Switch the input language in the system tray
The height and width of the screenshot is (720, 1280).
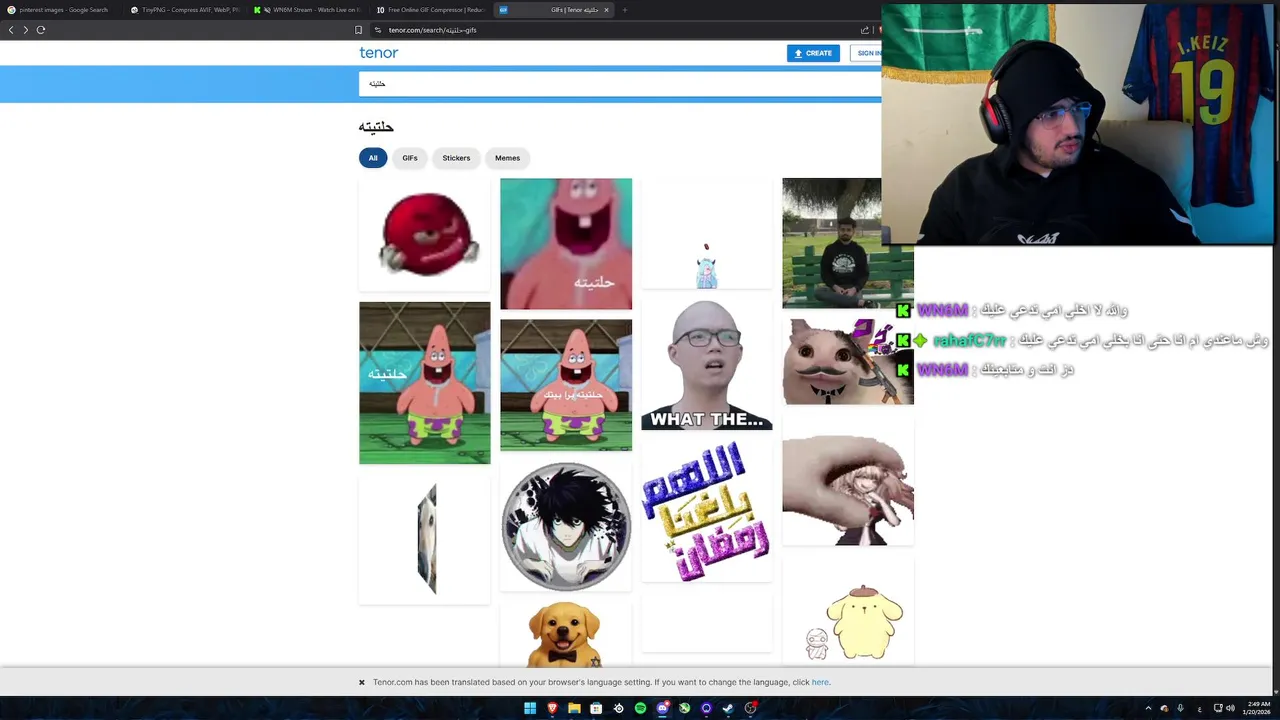1199,708
